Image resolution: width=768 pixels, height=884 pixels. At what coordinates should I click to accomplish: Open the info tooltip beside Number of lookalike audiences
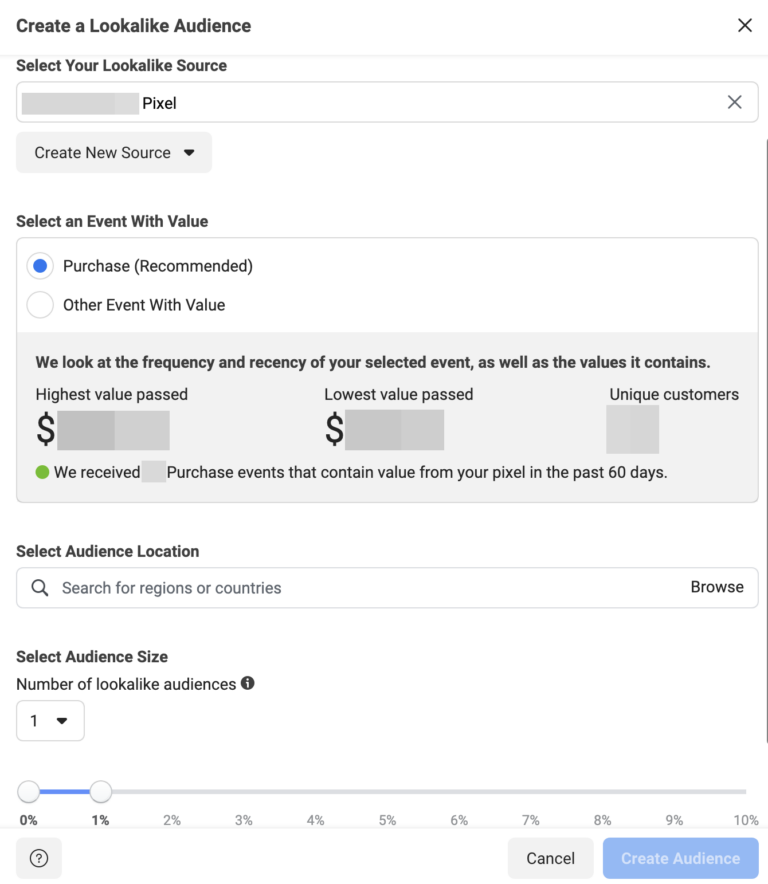(247, 684)
